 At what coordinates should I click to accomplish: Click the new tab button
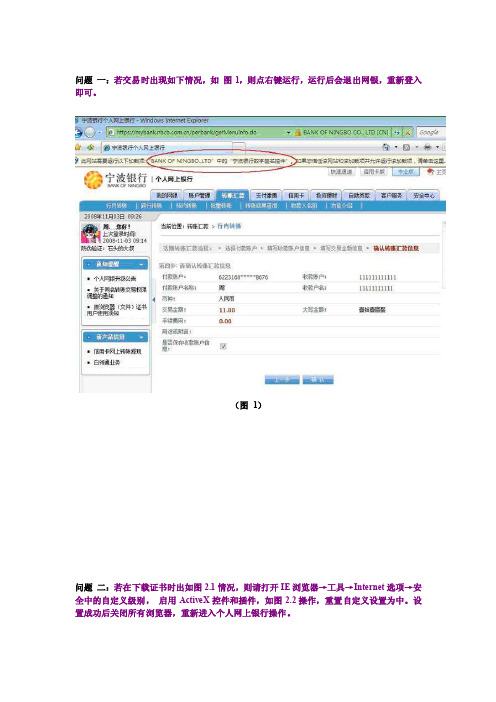[x=239, y=147]
